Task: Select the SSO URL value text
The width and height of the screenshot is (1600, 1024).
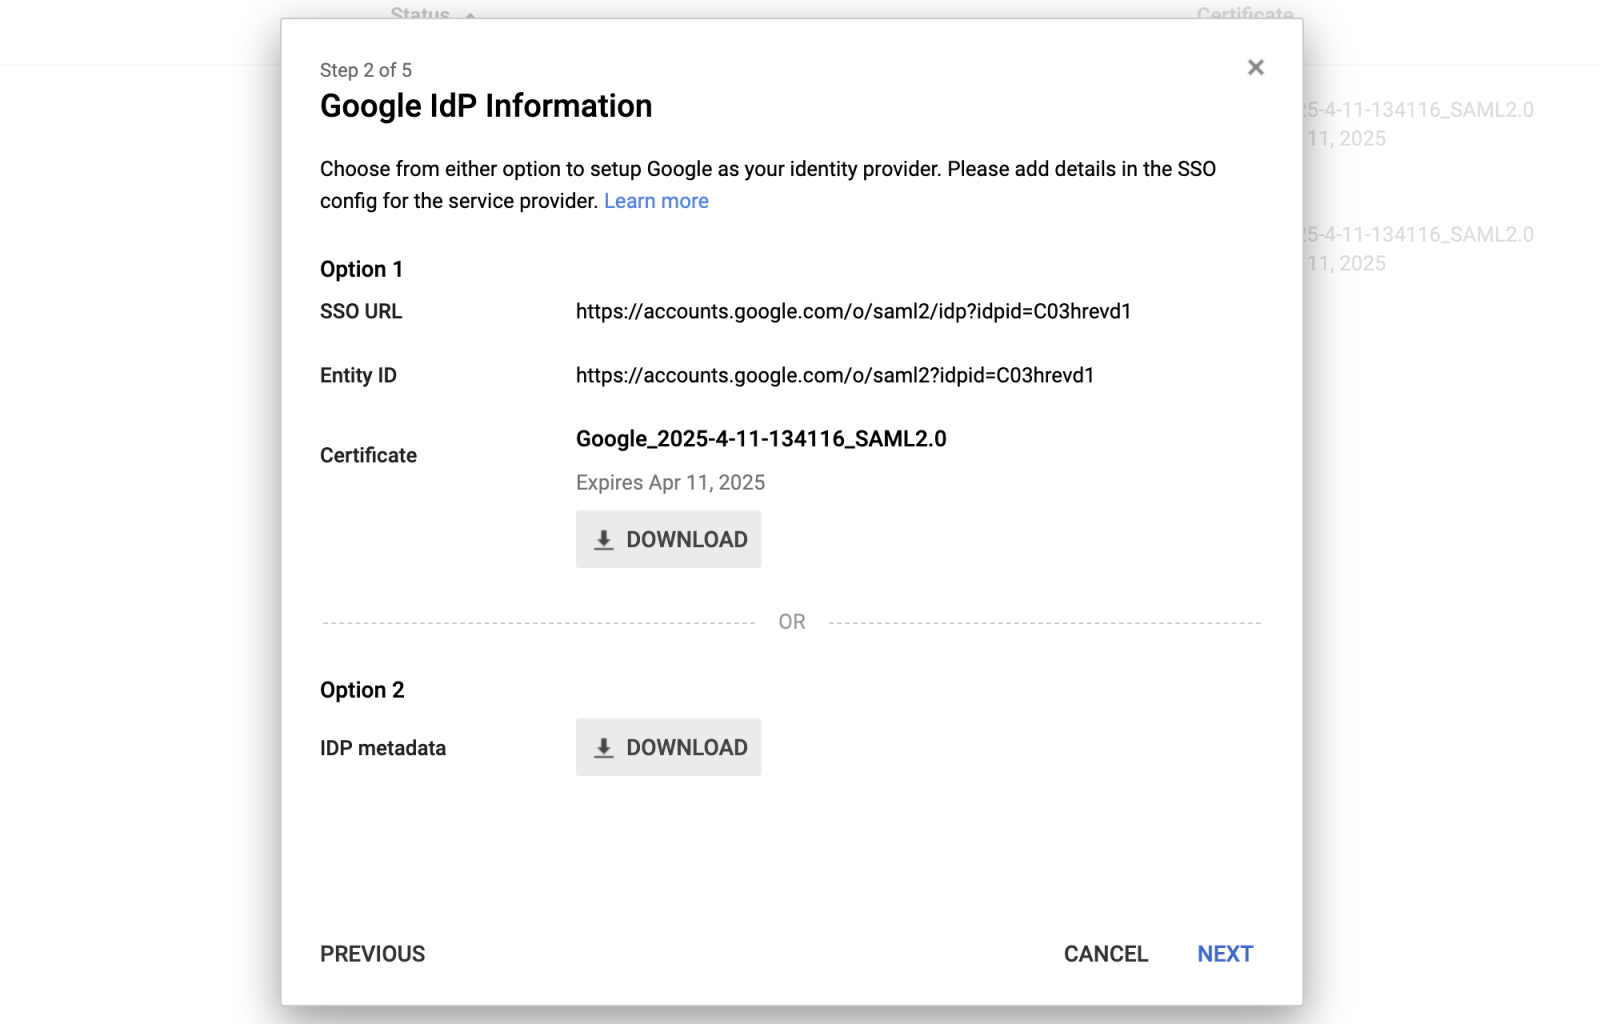Action: 853,311
